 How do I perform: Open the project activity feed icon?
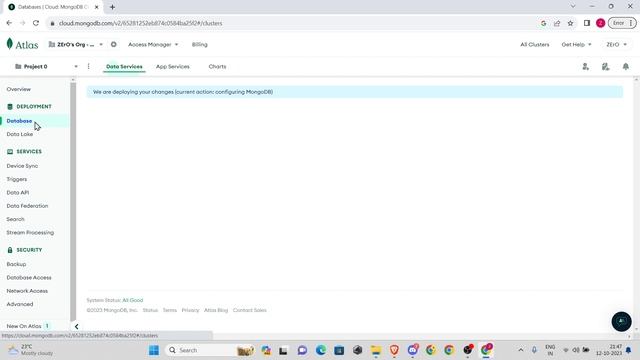605,67
